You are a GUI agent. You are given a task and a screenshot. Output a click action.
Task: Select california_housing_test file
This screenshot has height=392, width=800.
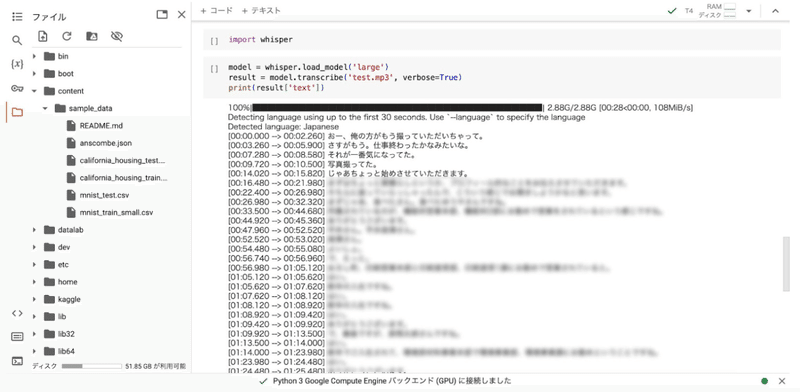[123, 160]
